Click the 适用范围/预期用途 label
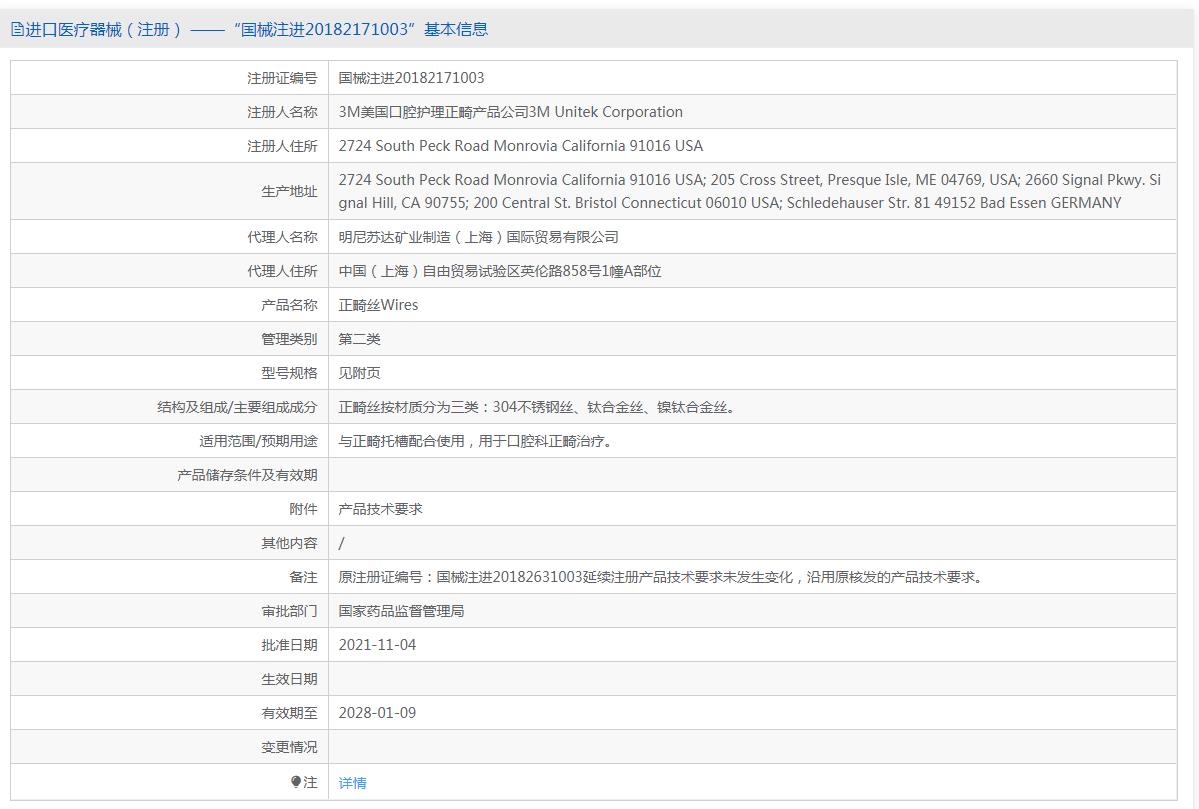This screenshot has width=1199, height=809. point(258,441)
